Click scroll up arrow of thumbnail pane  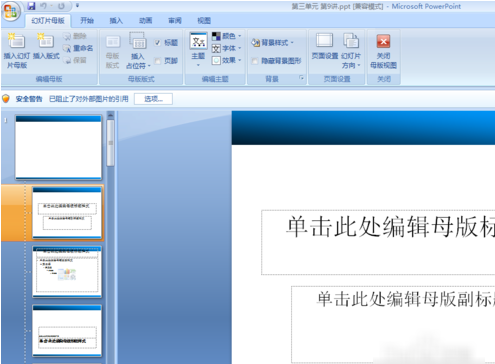tap(110, 115)
